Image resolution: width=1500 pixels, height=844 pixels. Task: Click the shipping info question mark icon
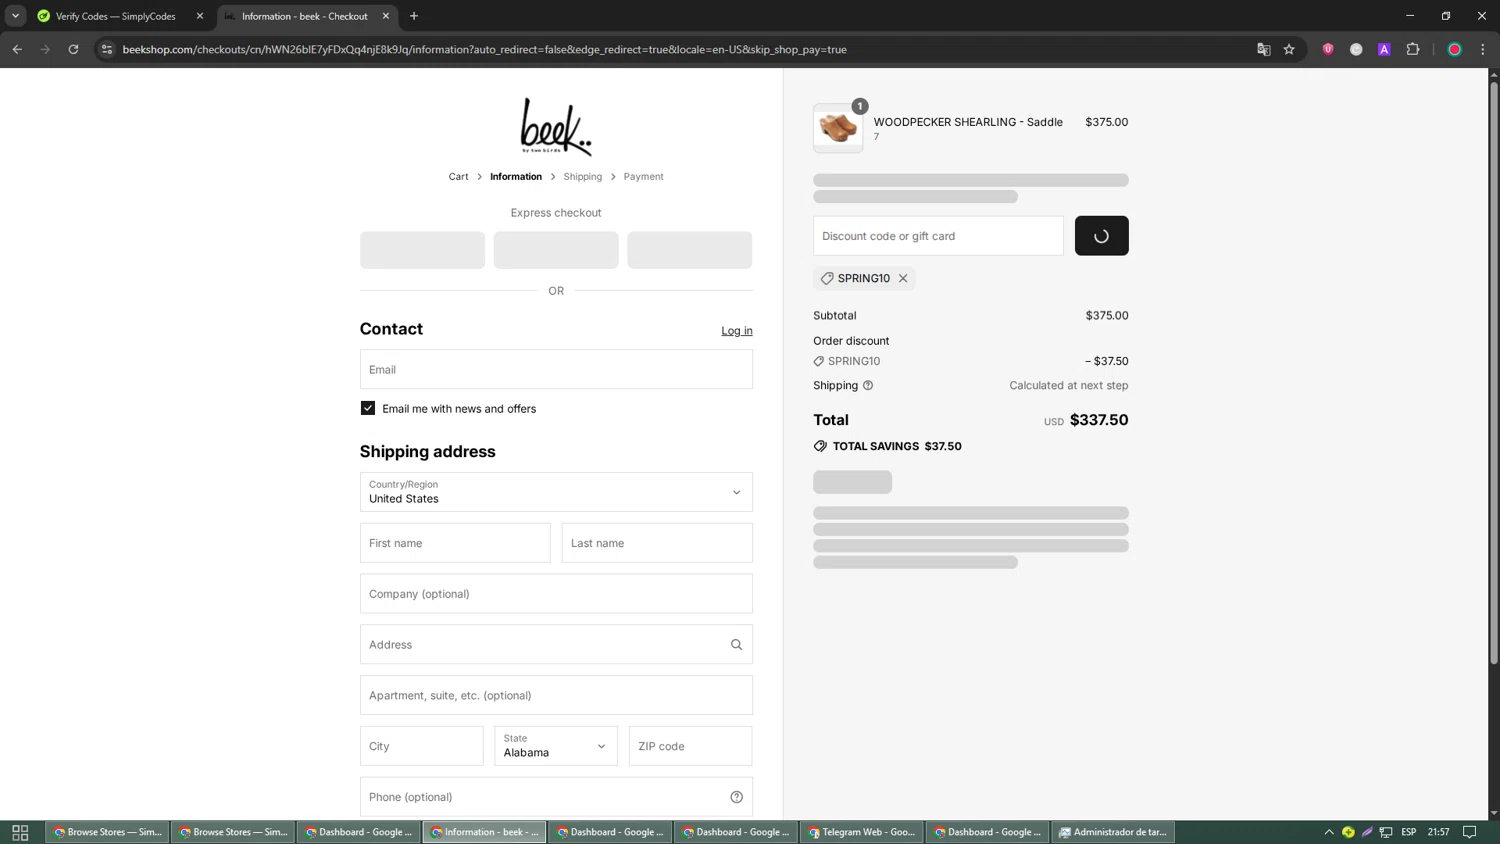point(868,386)
